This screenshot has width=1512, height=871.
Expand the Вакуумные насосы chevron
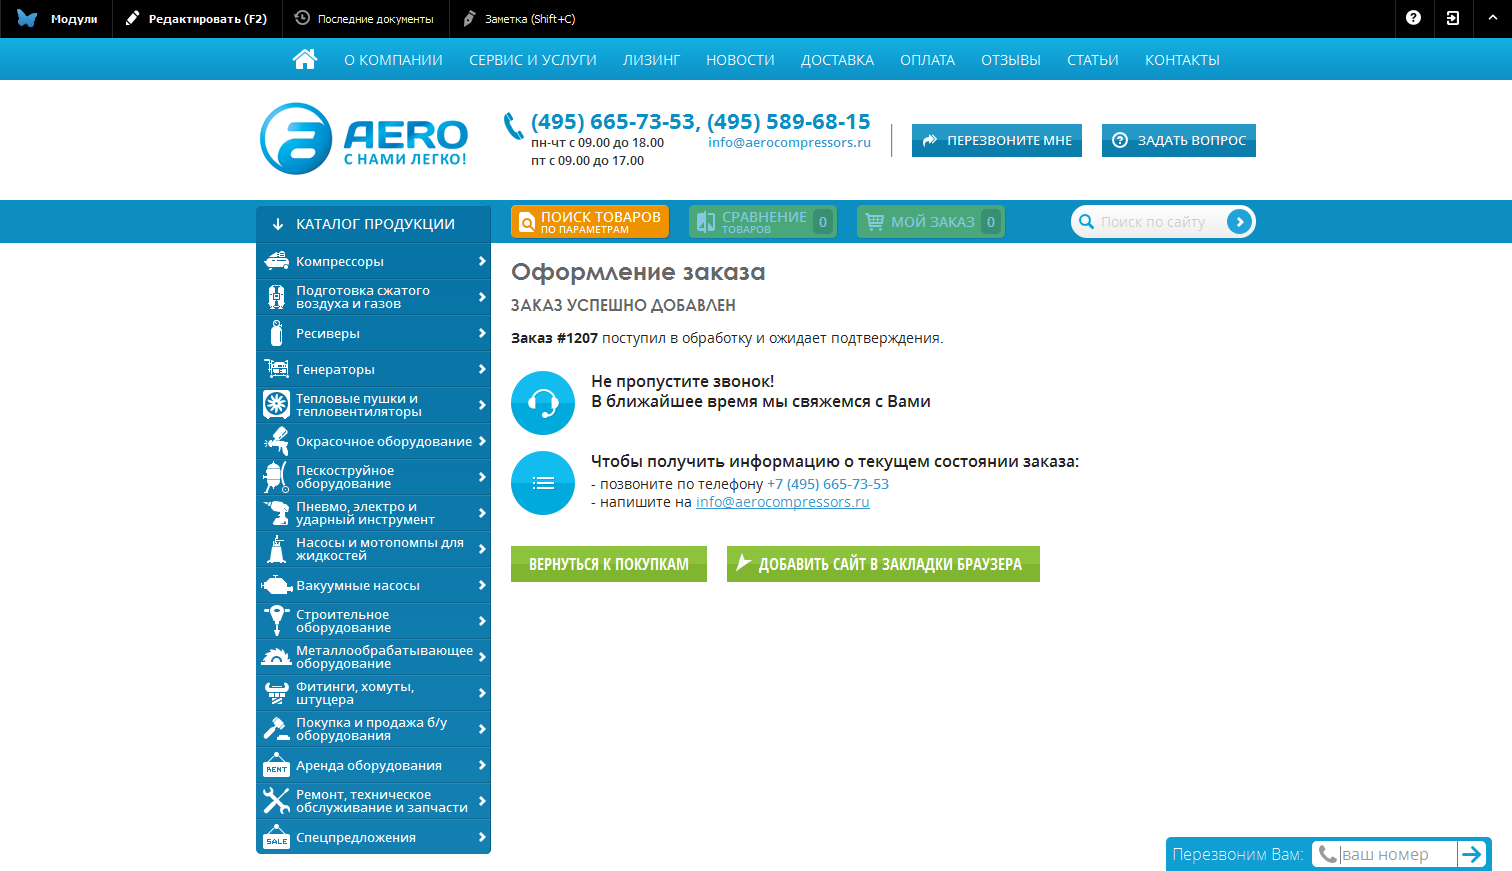pyautogui.click(x=482, y=585)
